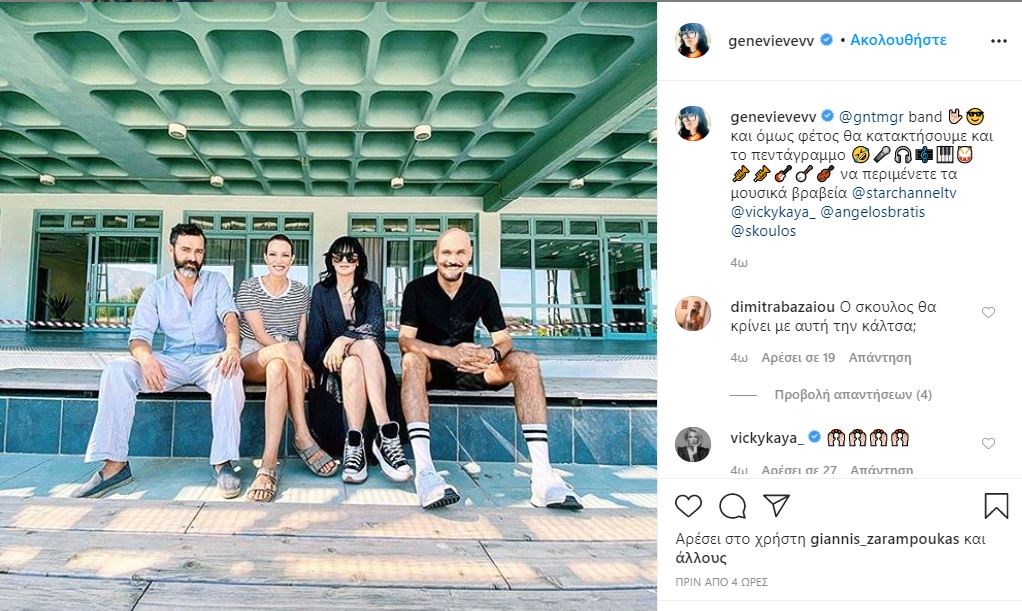Like vickykaya_'s comment with the heart
This screenshot has width=1022, height=611.
point(988,443)
